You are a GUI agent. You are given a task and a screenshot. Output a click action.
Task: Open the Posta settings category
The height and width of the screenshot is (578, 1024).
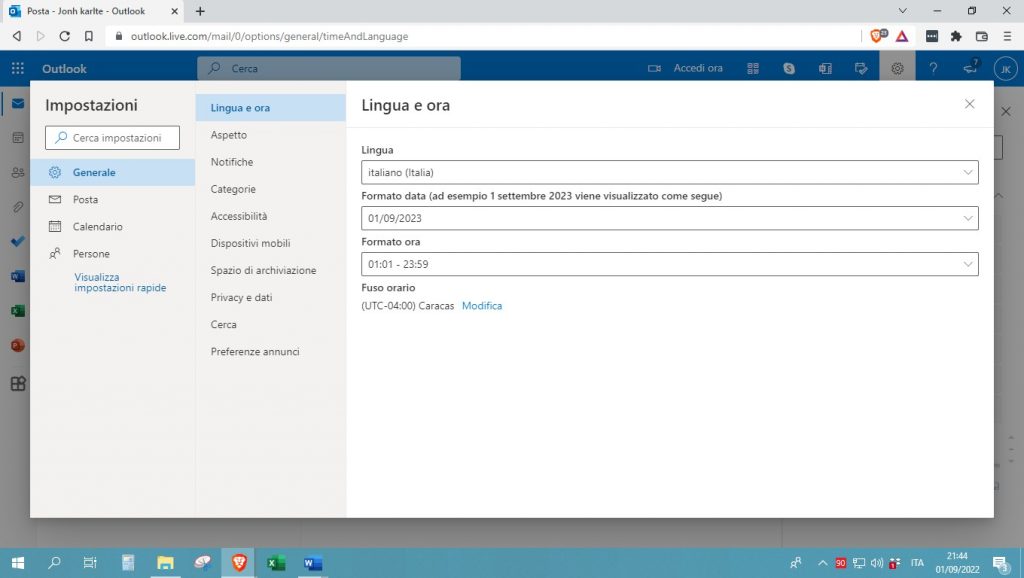coord(85,200)
